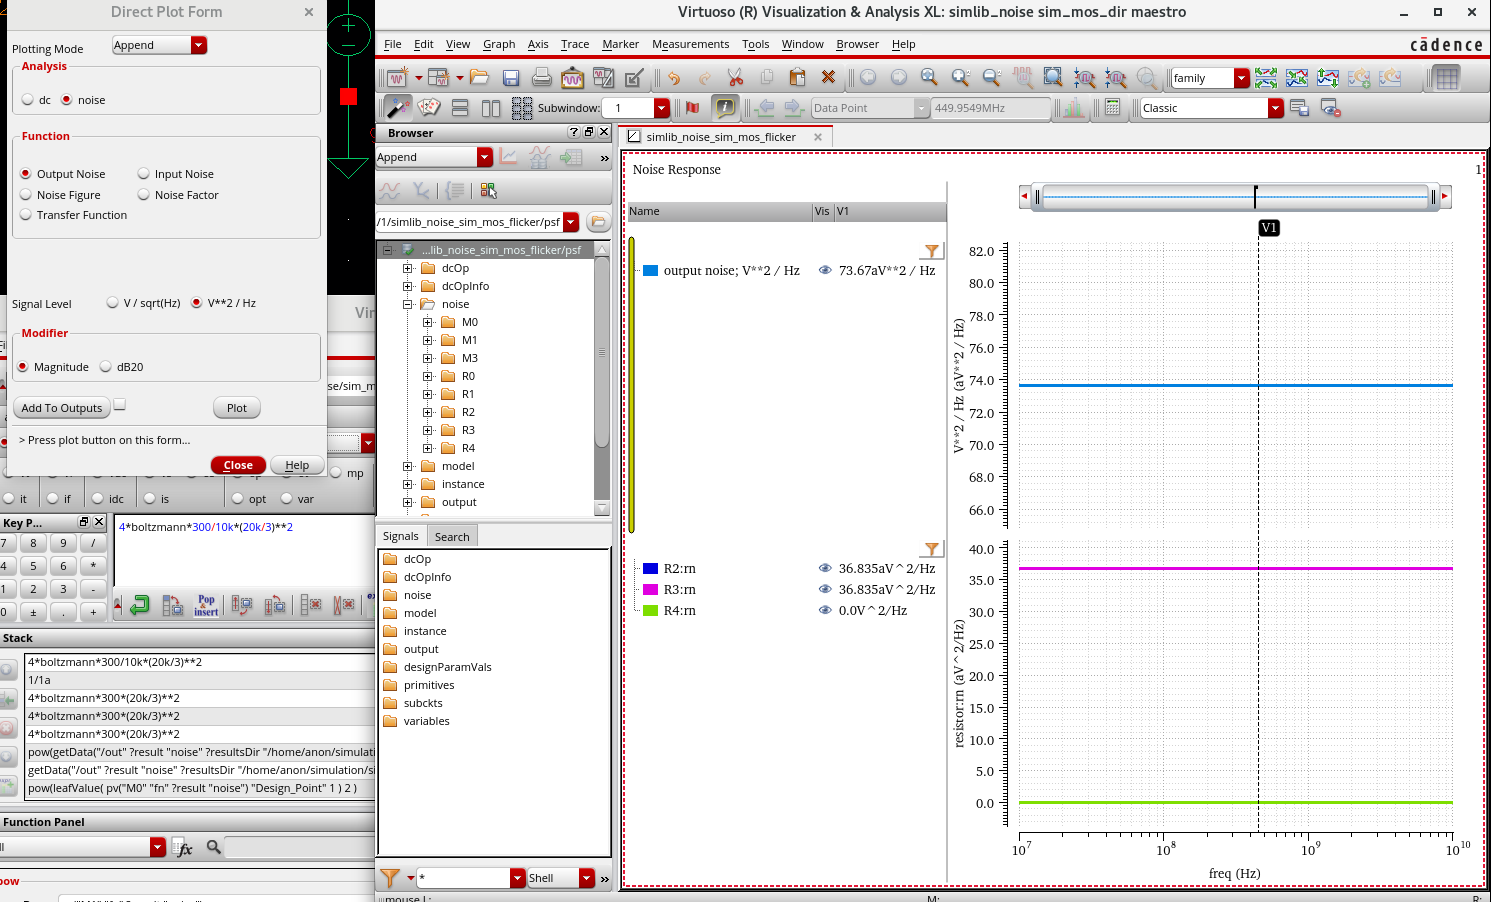
Task: Open the Classic workspace dropdown
Action: tap(1275, 108)
